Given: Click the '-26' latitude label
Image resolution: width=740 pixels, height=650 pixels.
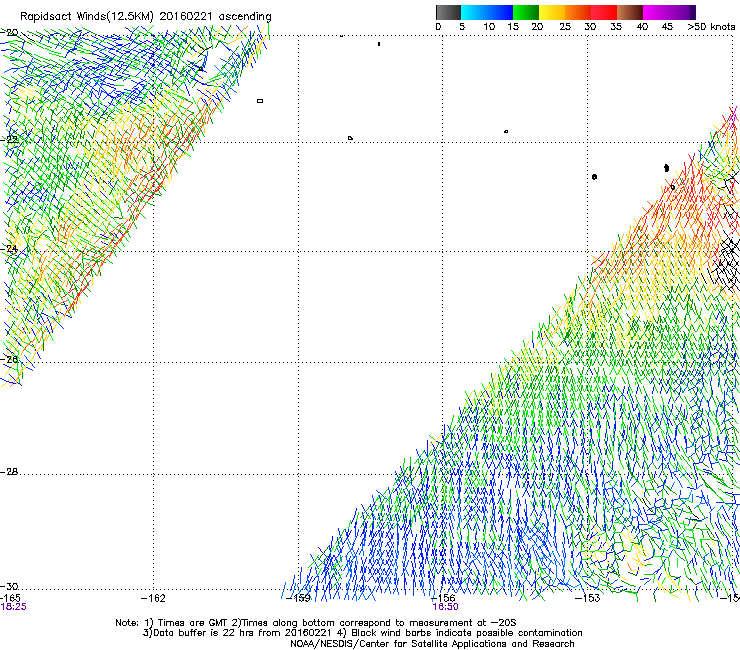Looking at the screenshot, I should tap(10, 360).
